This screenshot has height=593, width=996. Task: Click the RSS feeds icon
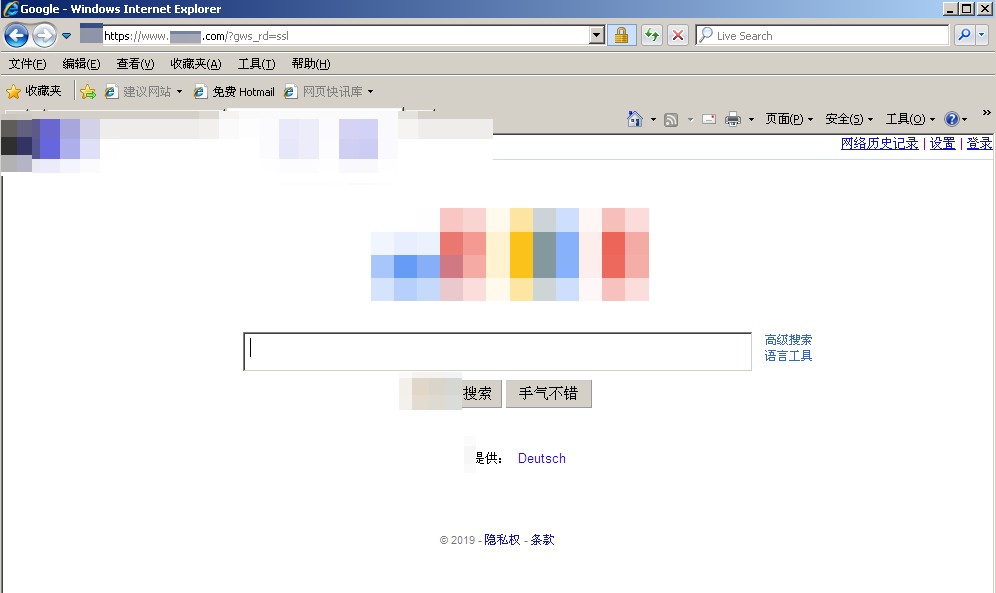pyautogui.click(x=671, y=119)
